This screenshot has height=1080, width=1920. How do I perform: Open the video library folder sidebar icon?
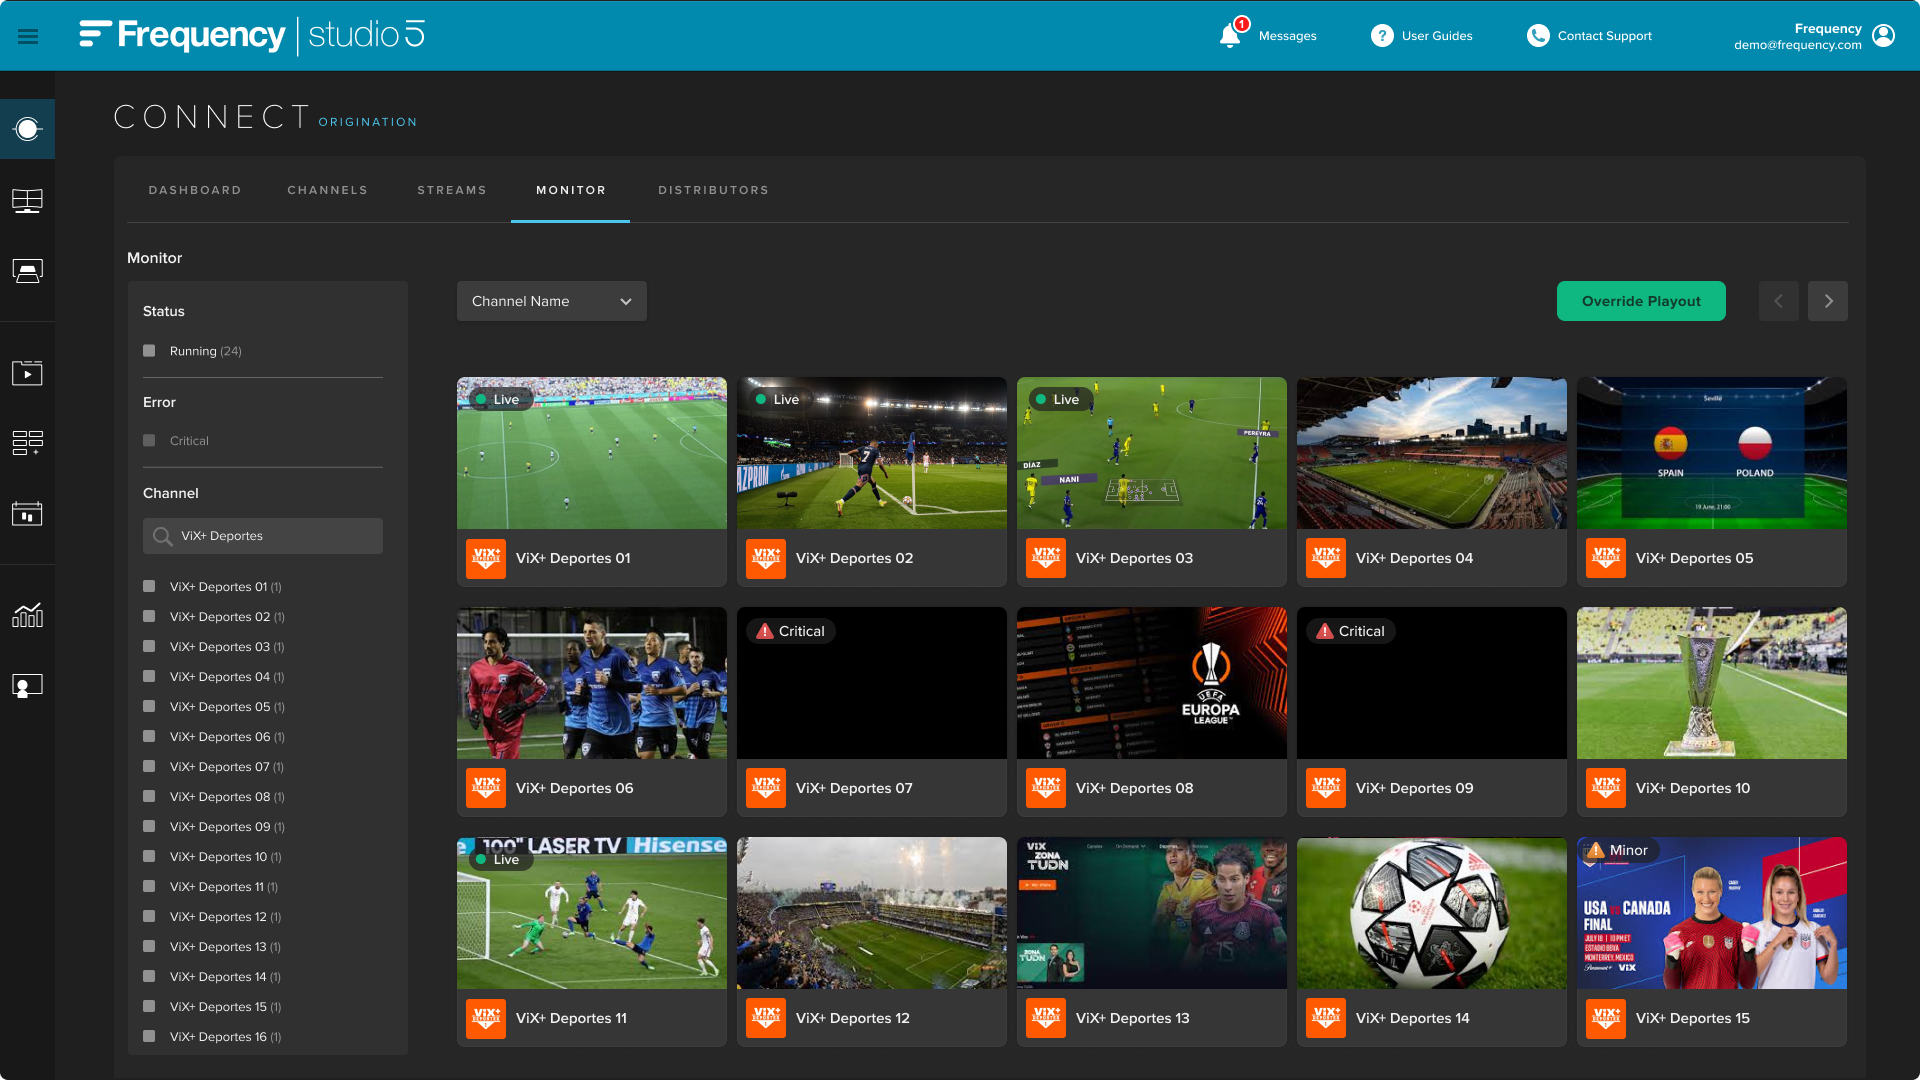point(27,373)
